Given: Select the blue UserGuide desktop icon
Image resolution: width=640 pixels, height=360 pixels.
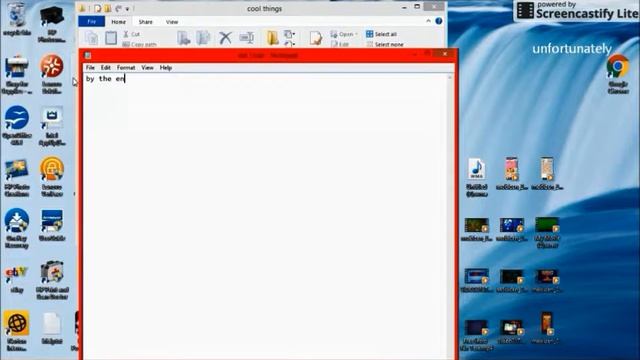Looking at the screenshot, I should tap(52, 225).
